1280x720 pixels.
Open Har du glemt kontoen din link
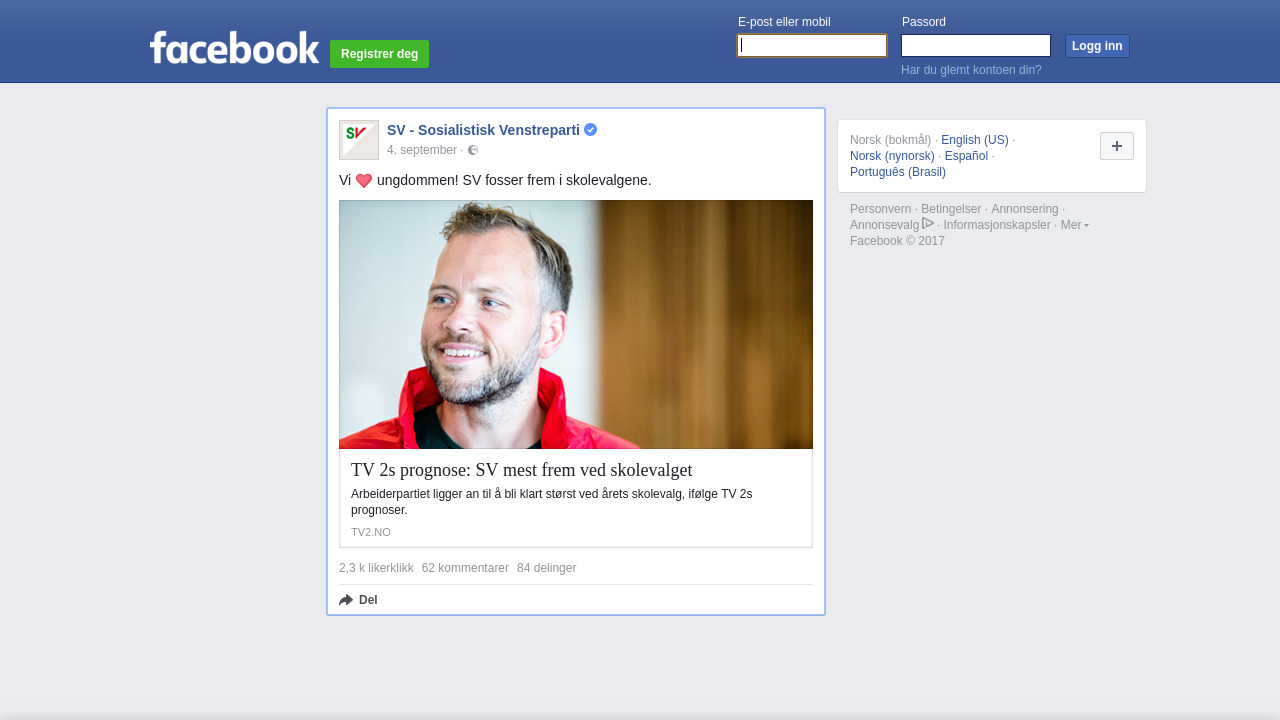(971, 70)
